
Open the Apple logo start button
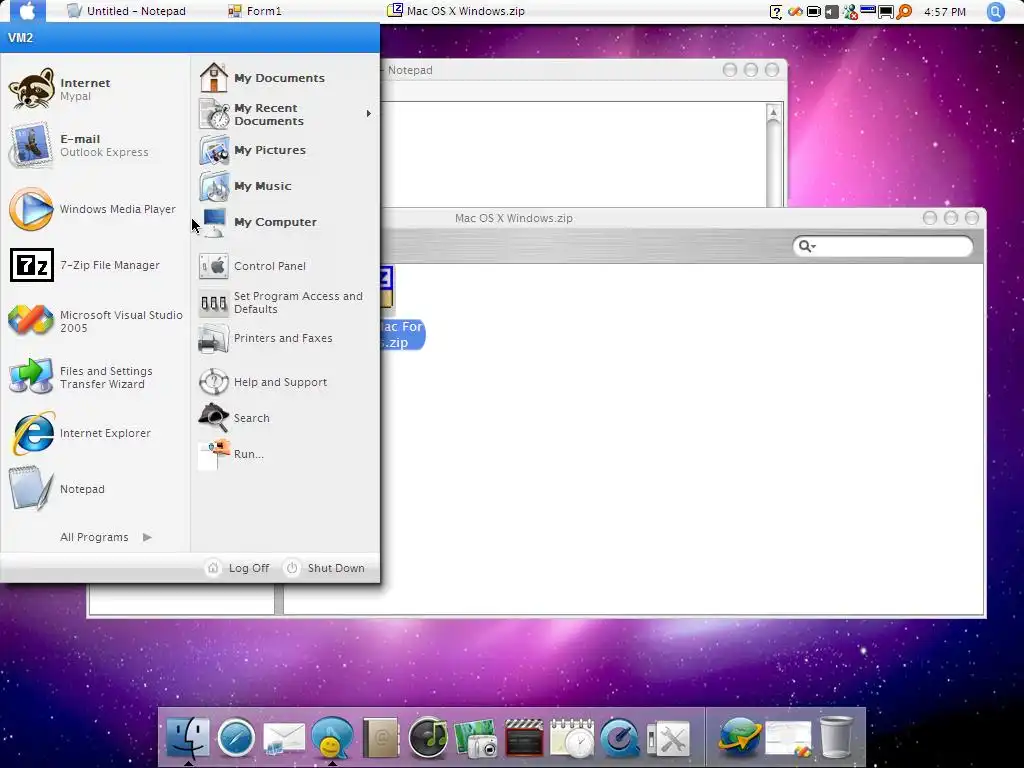click(x=27, y=11)
